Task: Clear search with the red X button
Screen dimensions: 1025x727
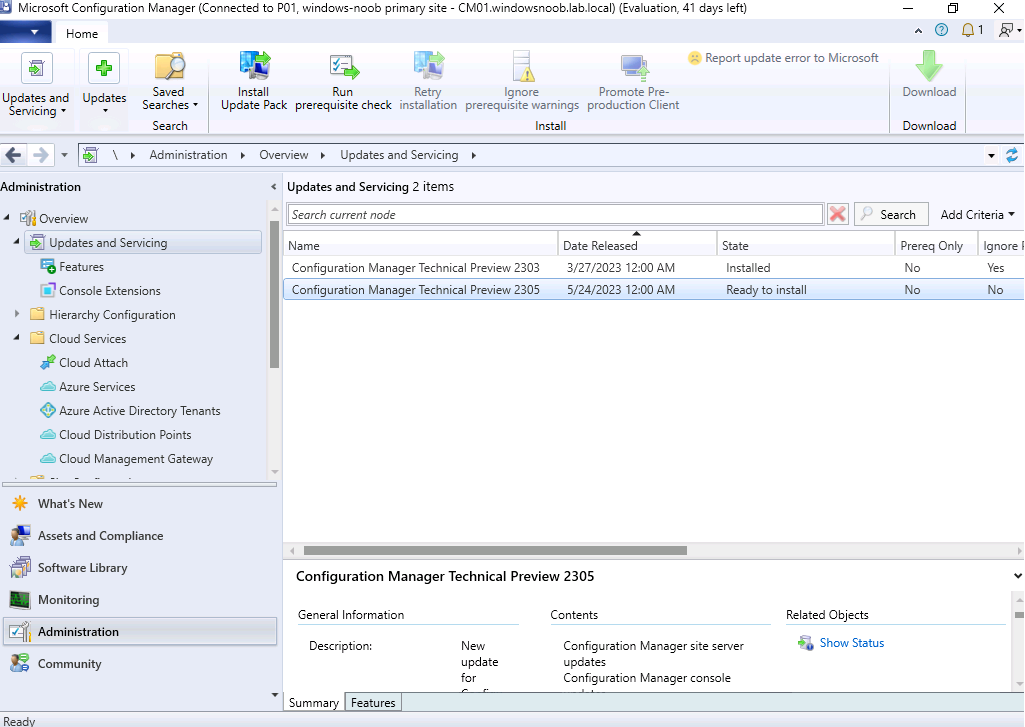Action: 837,214
